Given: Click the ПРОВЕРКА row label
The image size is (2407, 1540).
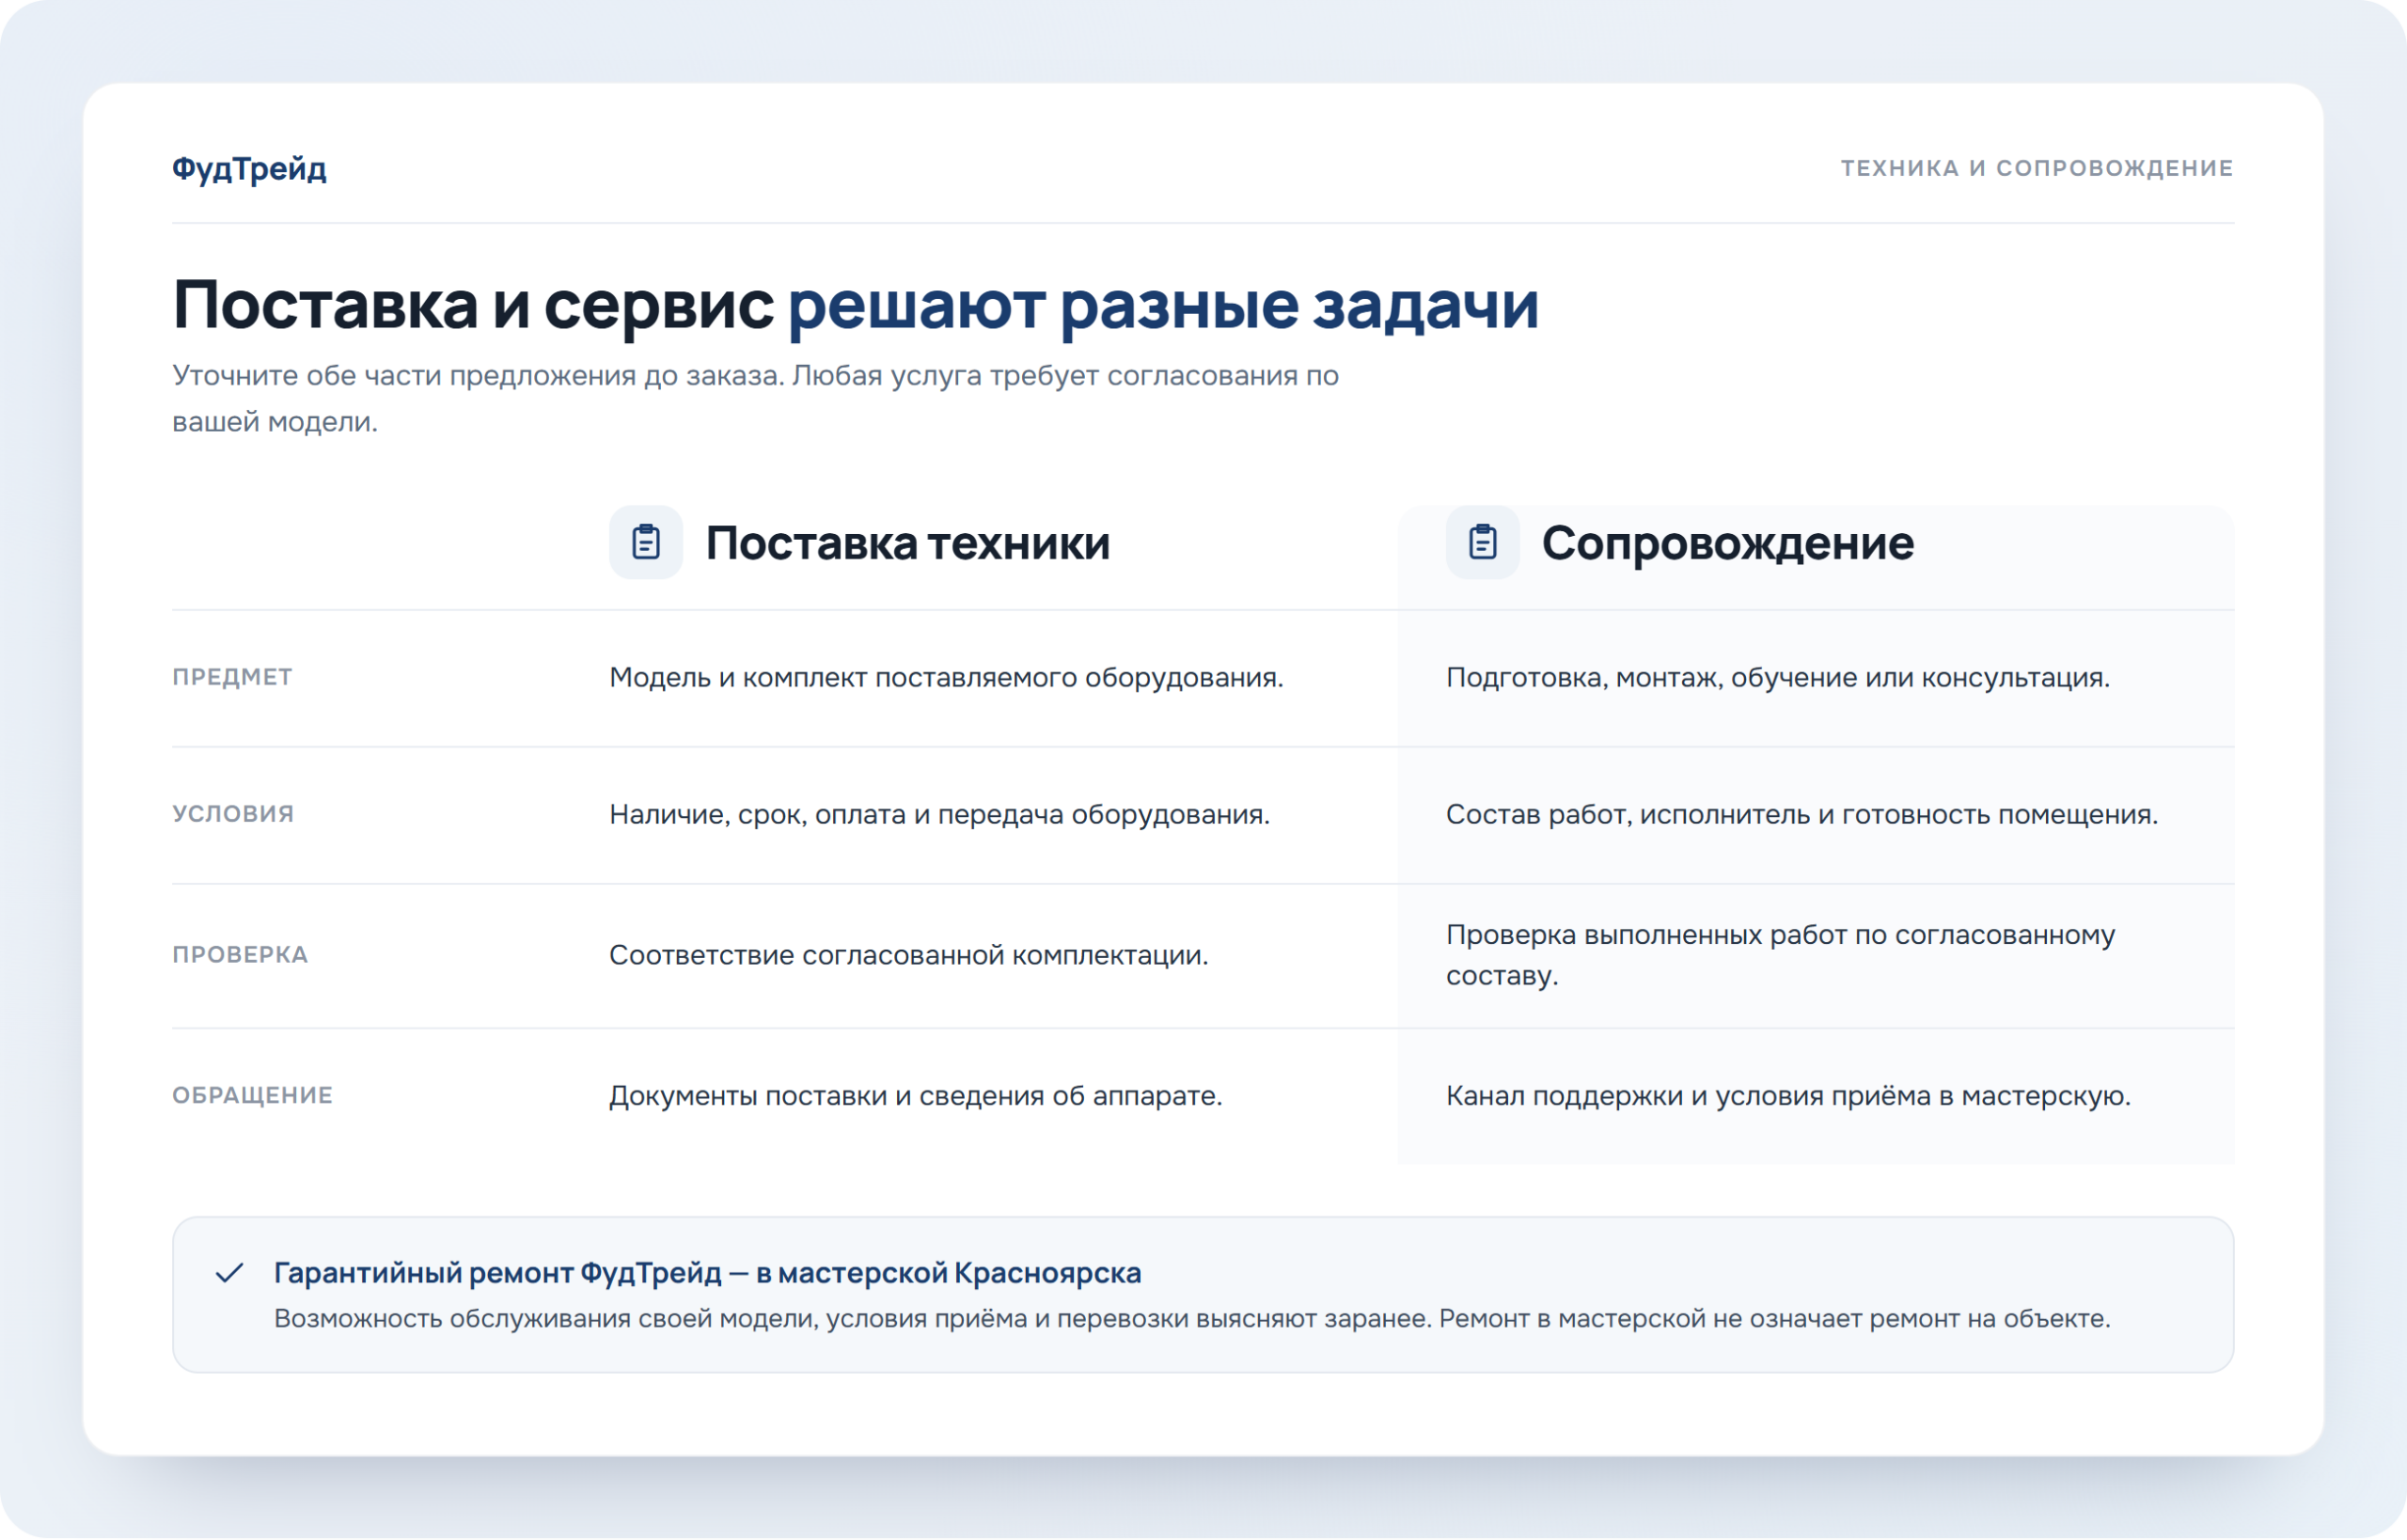Looking at the screenshot, I should pyautogui.click(x=240, y=955).
